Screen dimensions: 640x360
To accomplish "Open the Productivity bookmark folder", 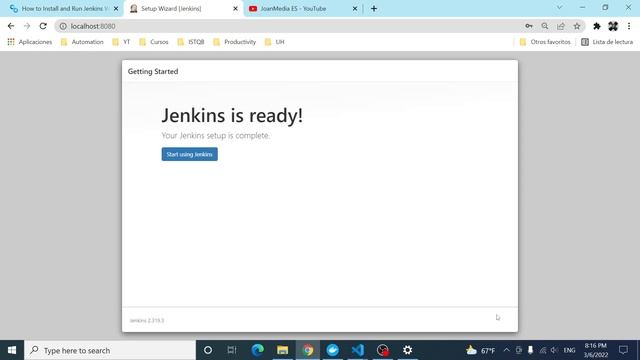I will coord(235,42).
